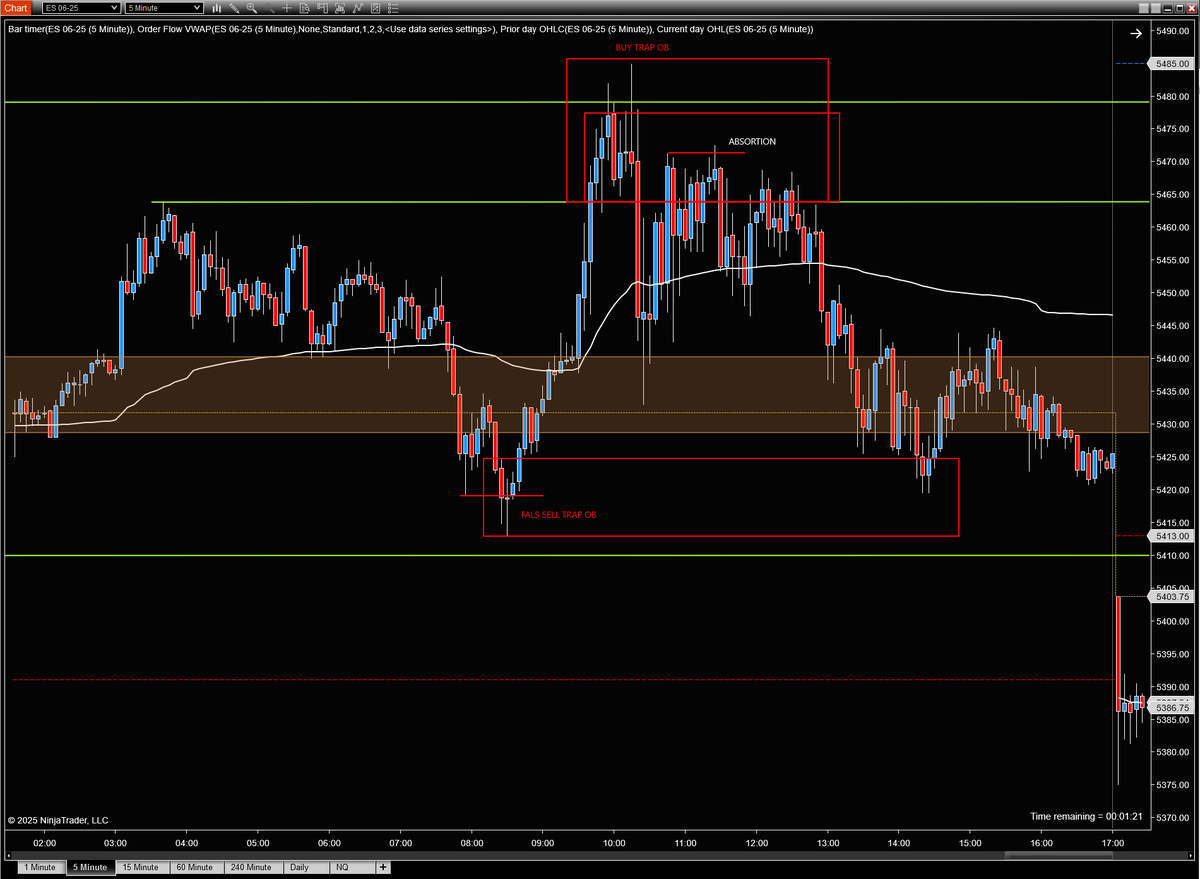Open the Data Series dialog icon
The width and height of the screenshot is (1200, 879).
340,8
